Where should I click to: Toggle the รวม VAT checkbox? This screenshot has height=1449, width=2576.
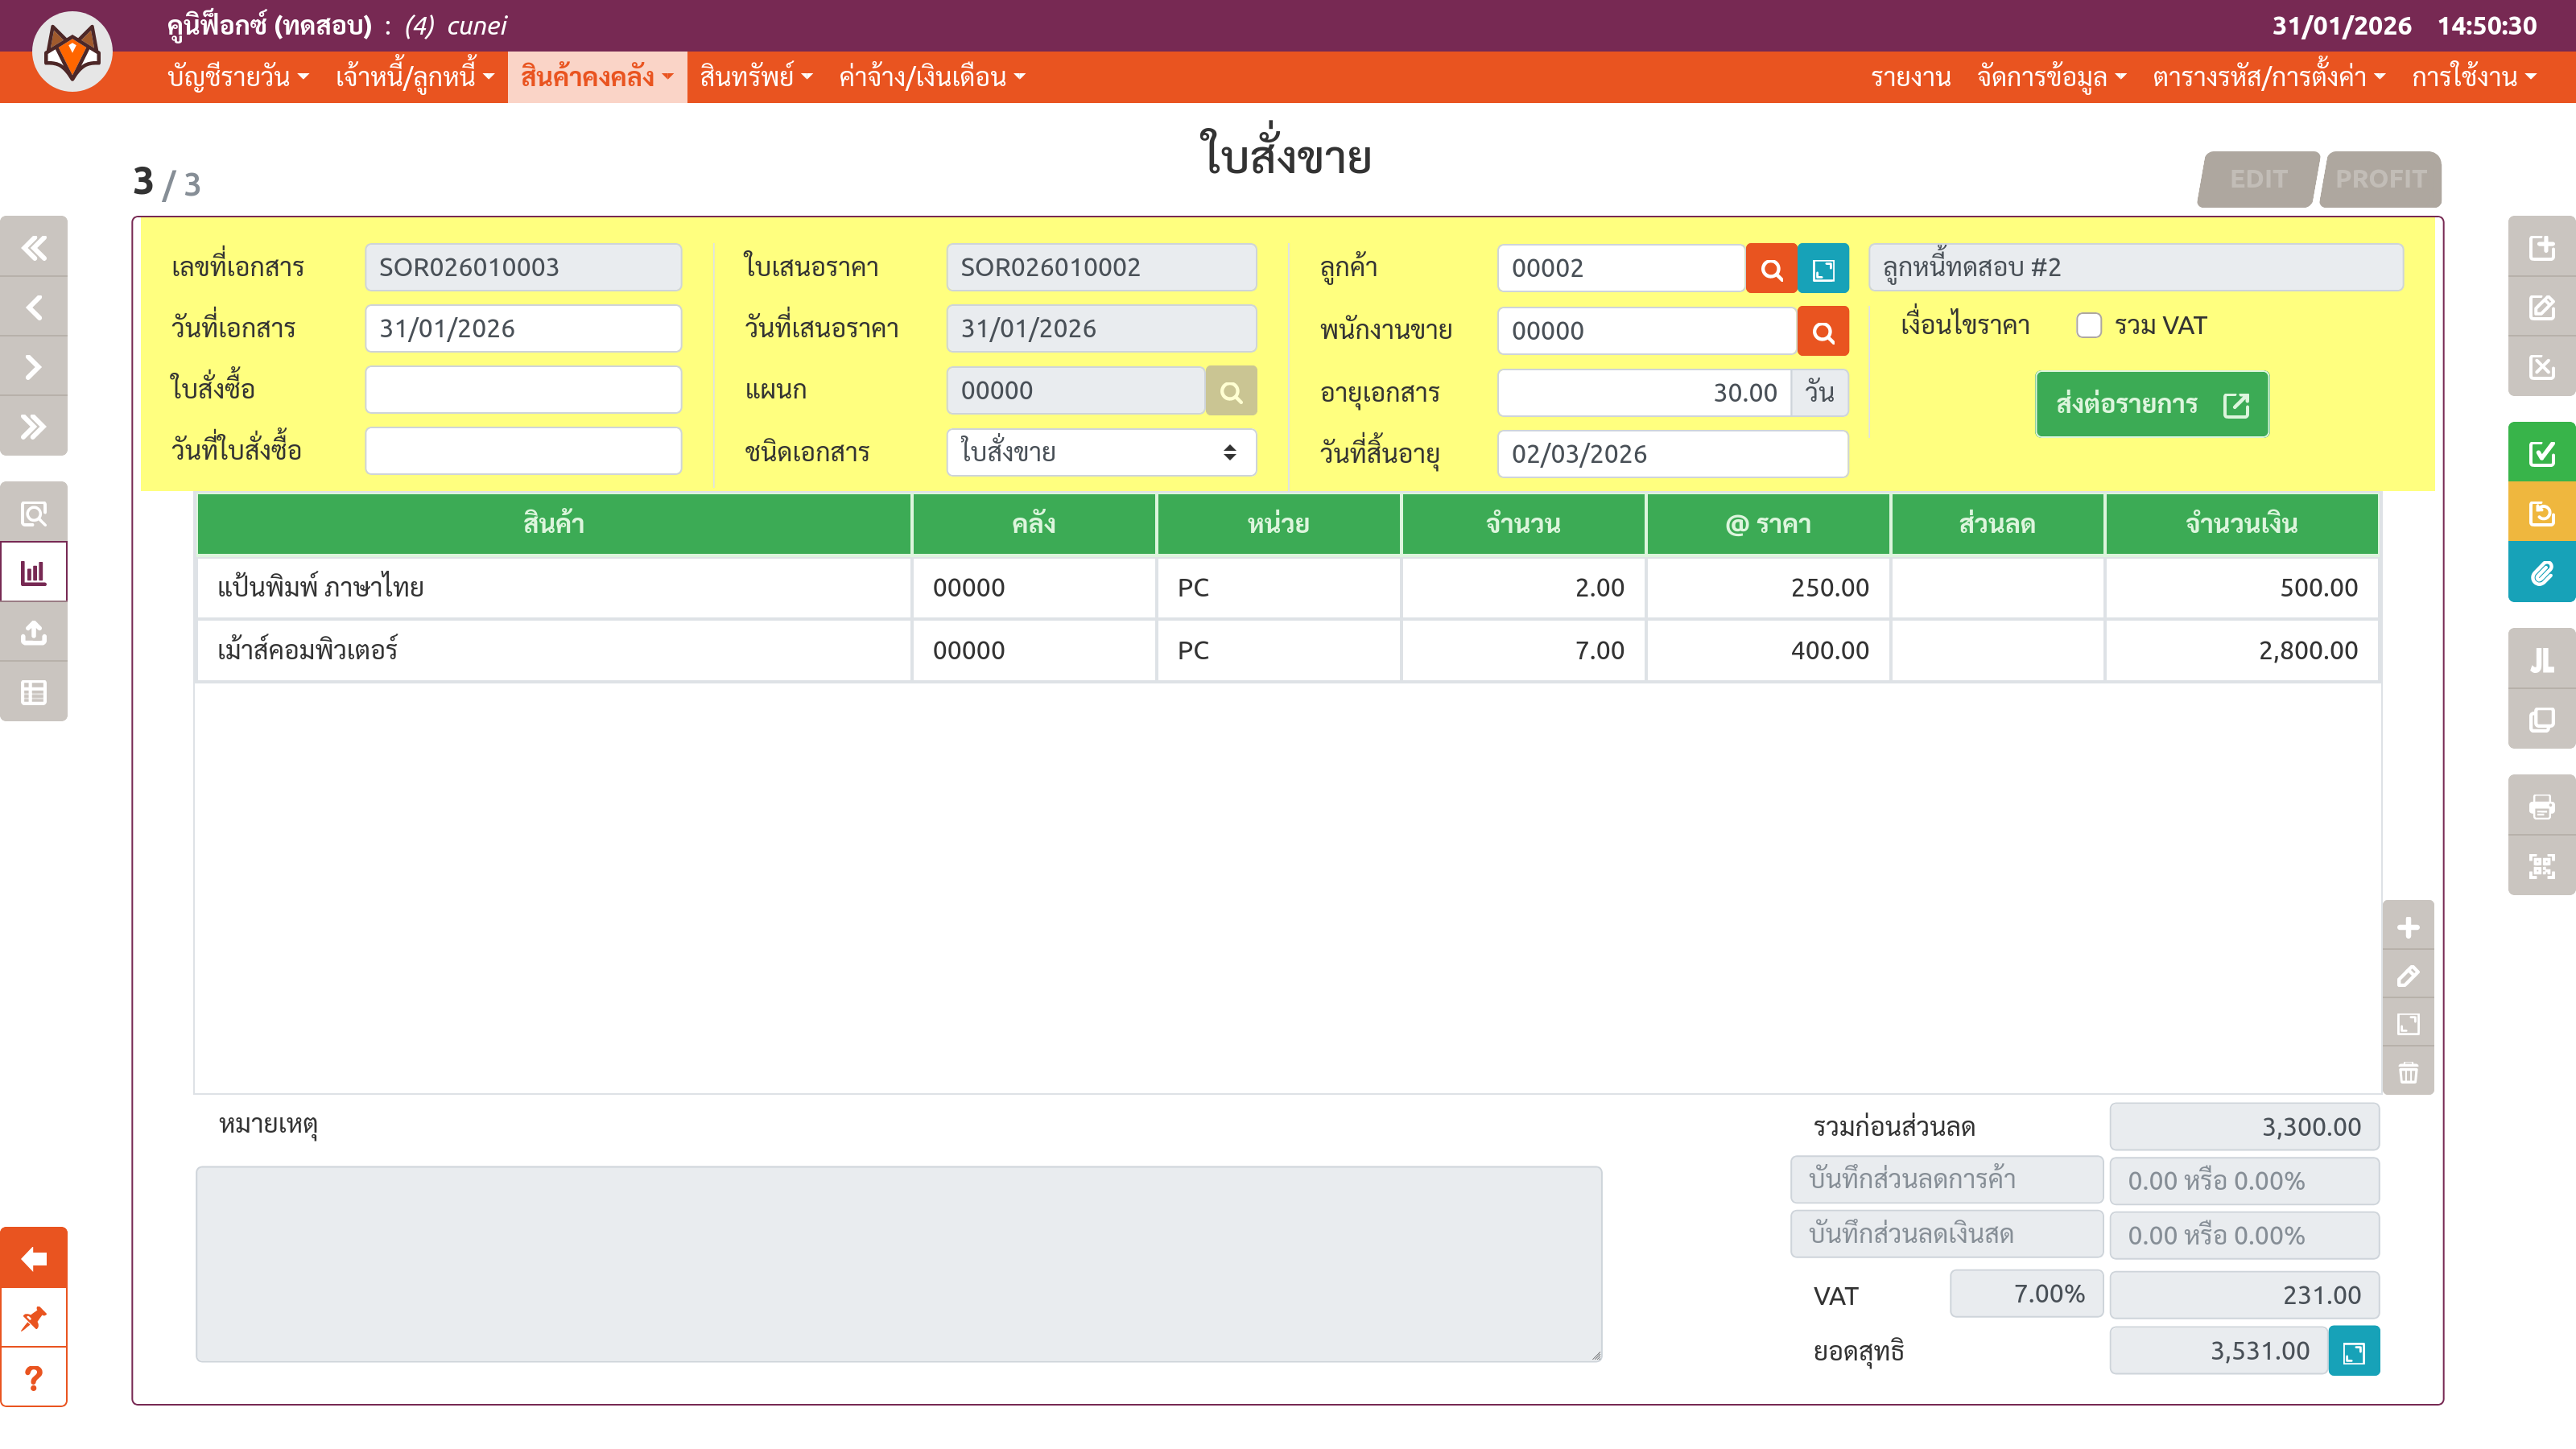(2088, 326)
